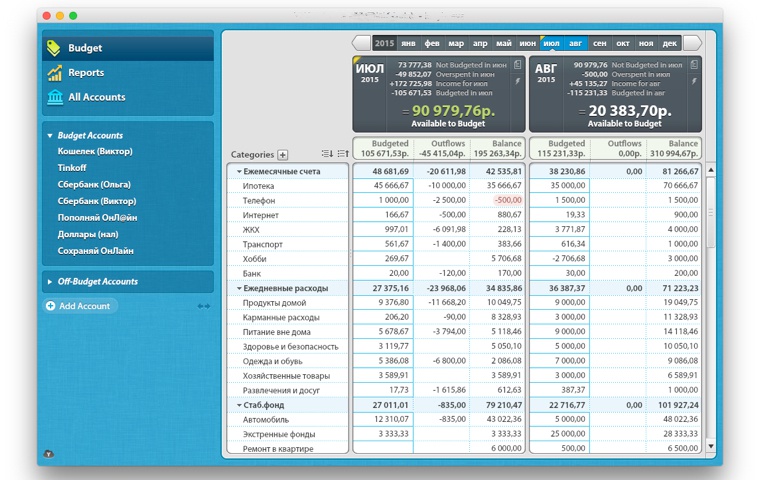Open All Accounts with bank icon

(x=96, y=97)
